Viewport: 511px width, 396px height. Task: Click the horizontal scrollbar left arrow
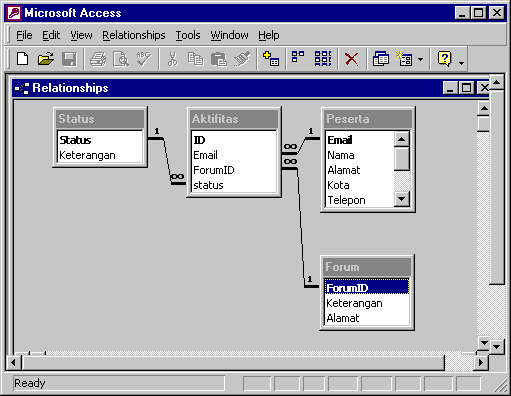[13, 362]
